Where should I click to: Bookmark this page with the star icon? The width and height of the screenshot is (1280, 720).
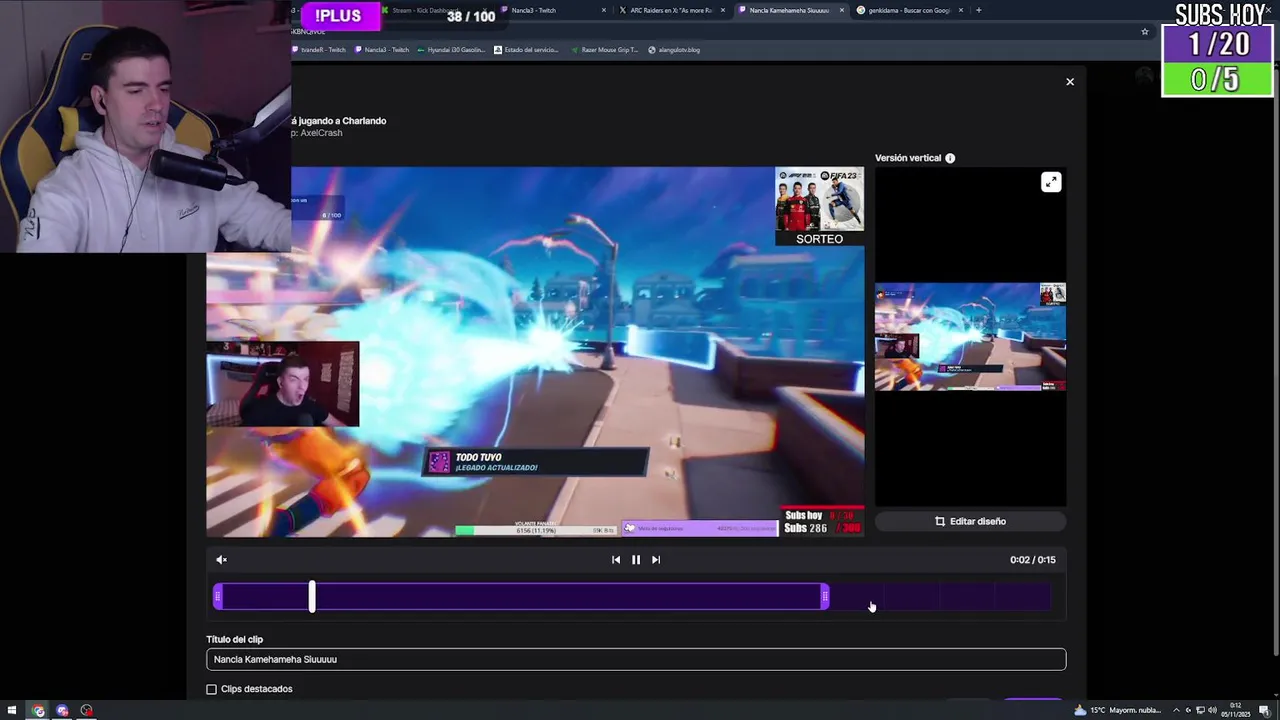tap(1145, 32)
